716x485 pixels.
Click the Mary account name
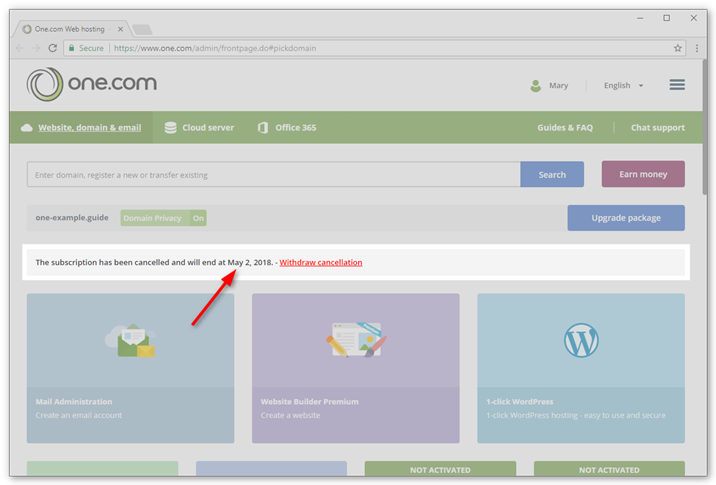[x=558, y=85]
